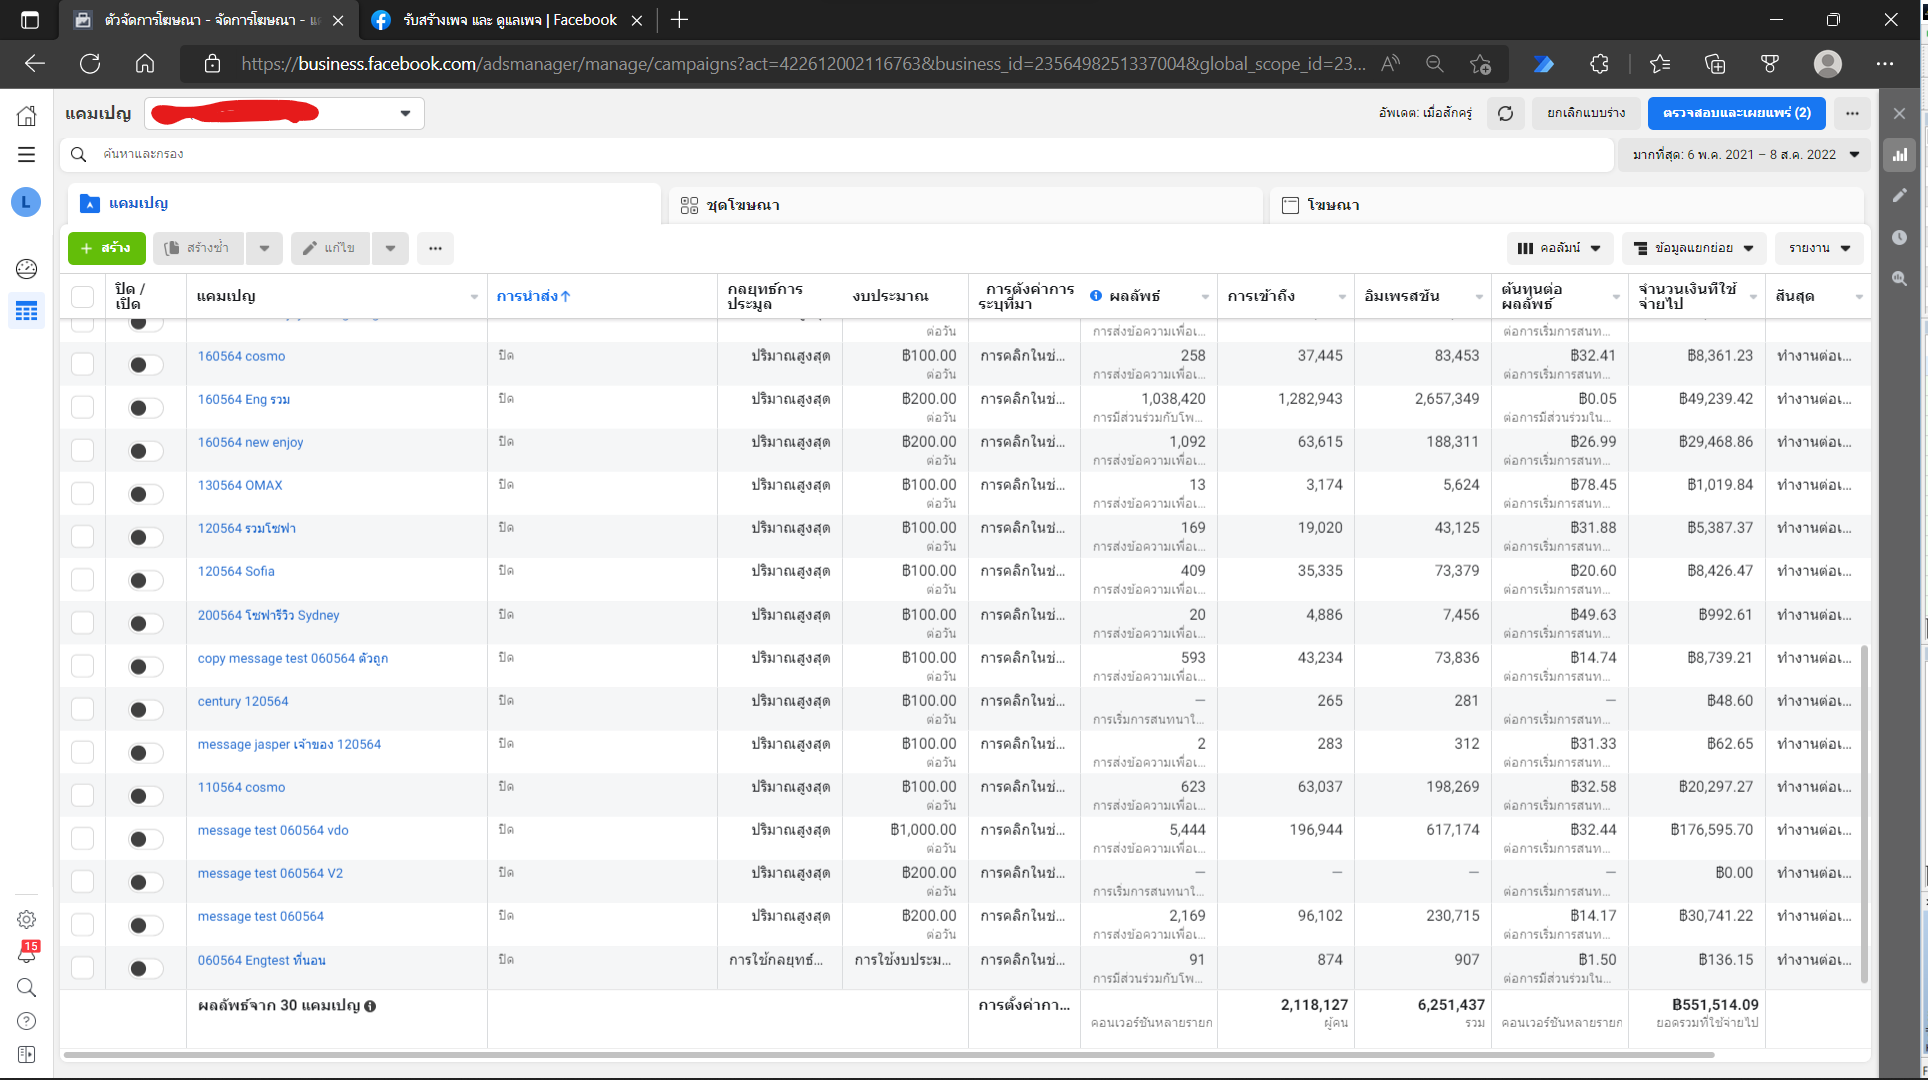Viewport: 1928px width, 1080px height.
Task: Click the search magnifier in the left sidebar
Action: click(27, 988)
